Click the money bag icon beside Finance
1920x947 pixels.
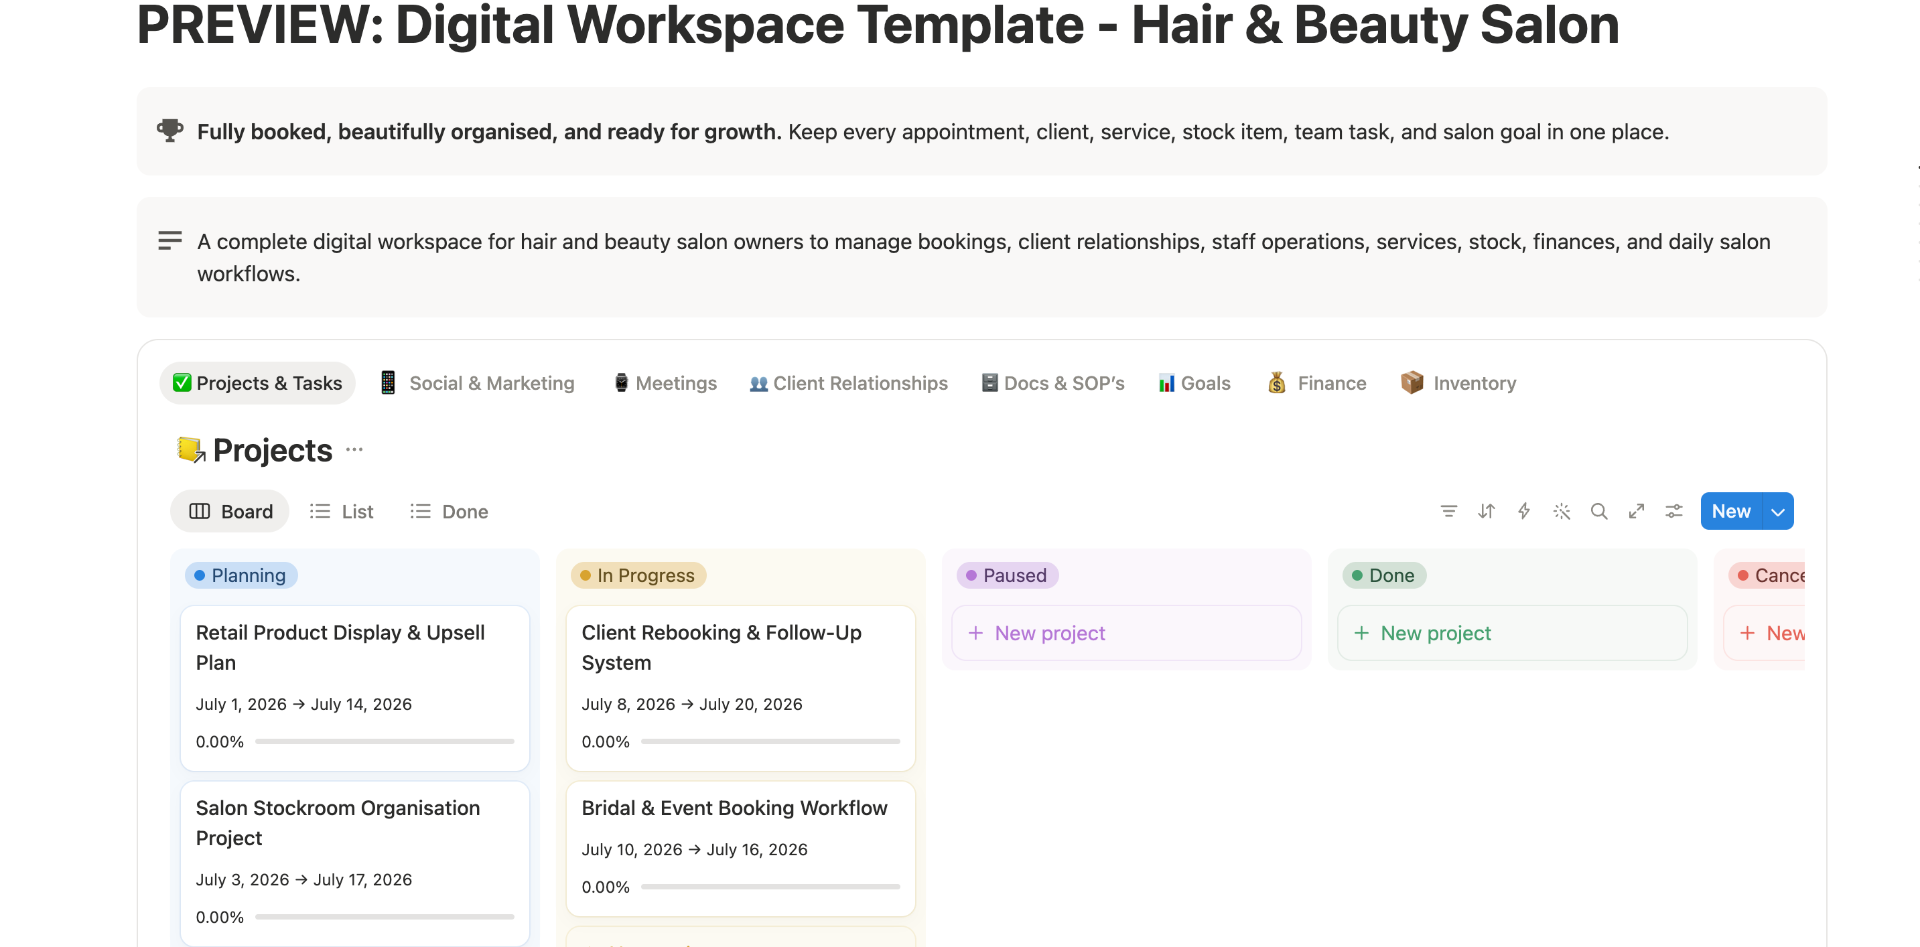[1277, 383]
